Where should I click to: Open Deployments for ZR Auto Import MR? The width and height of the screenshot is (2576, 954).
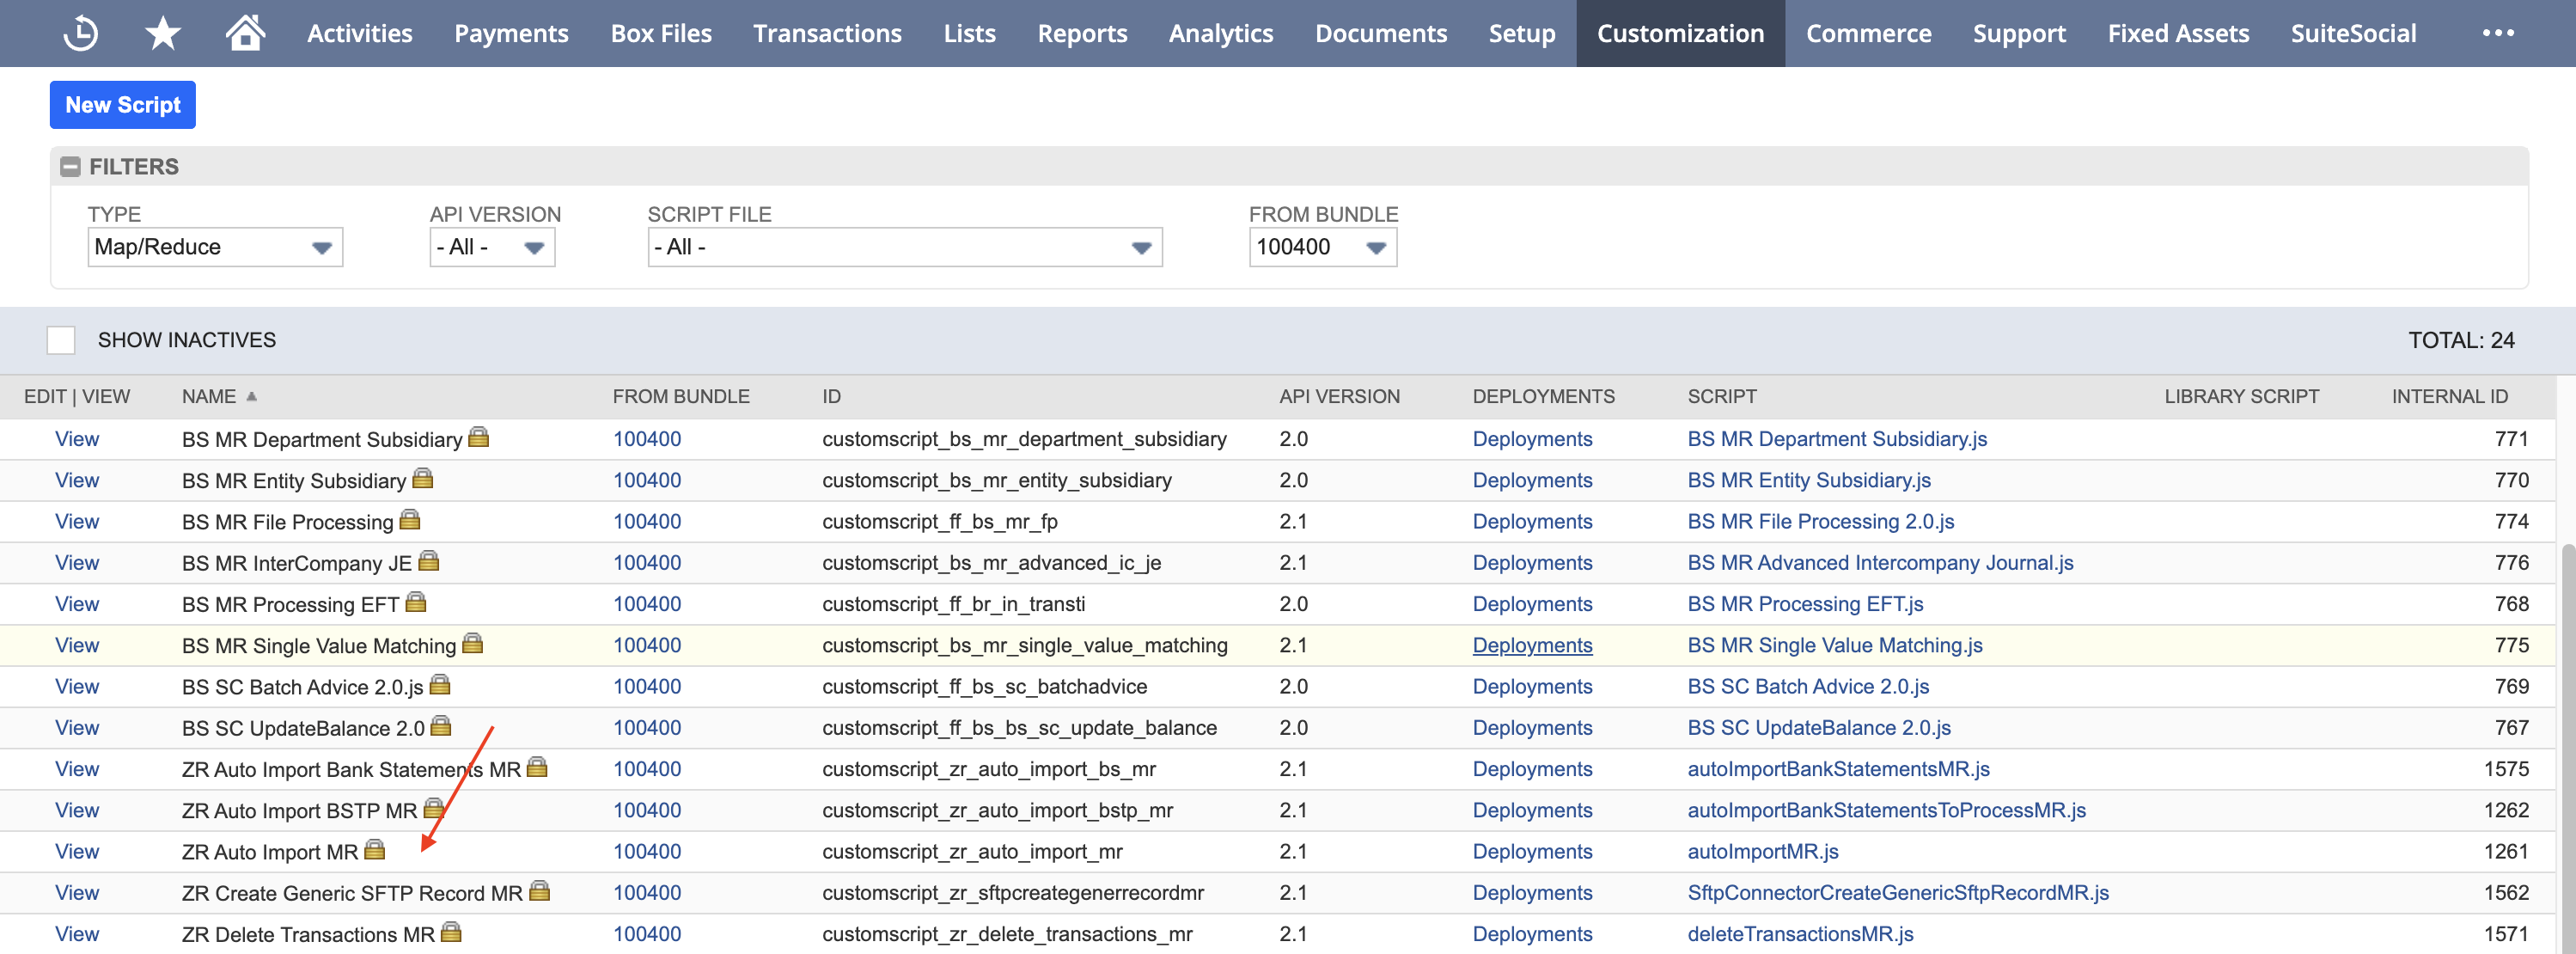point(1532,851)
